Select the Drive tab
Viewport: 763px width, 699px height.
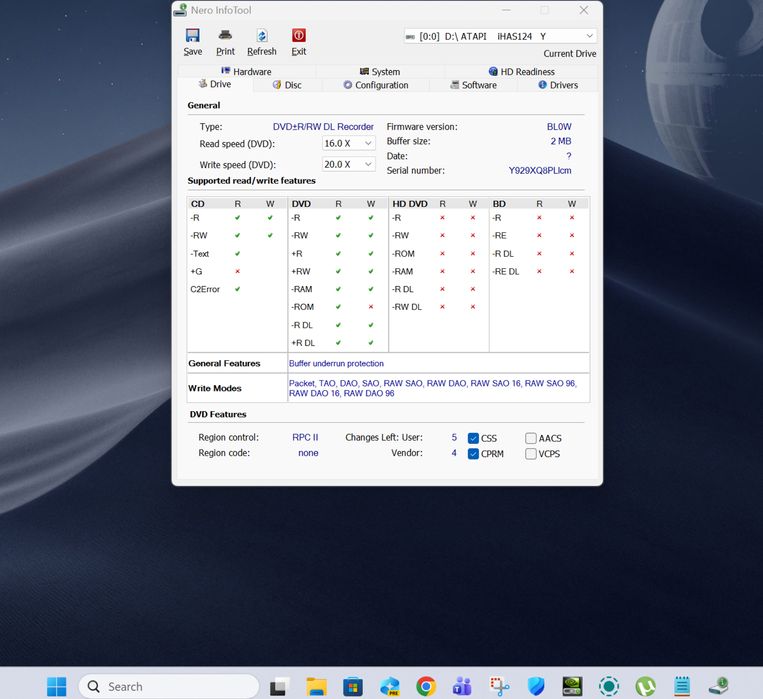[215, 84]
